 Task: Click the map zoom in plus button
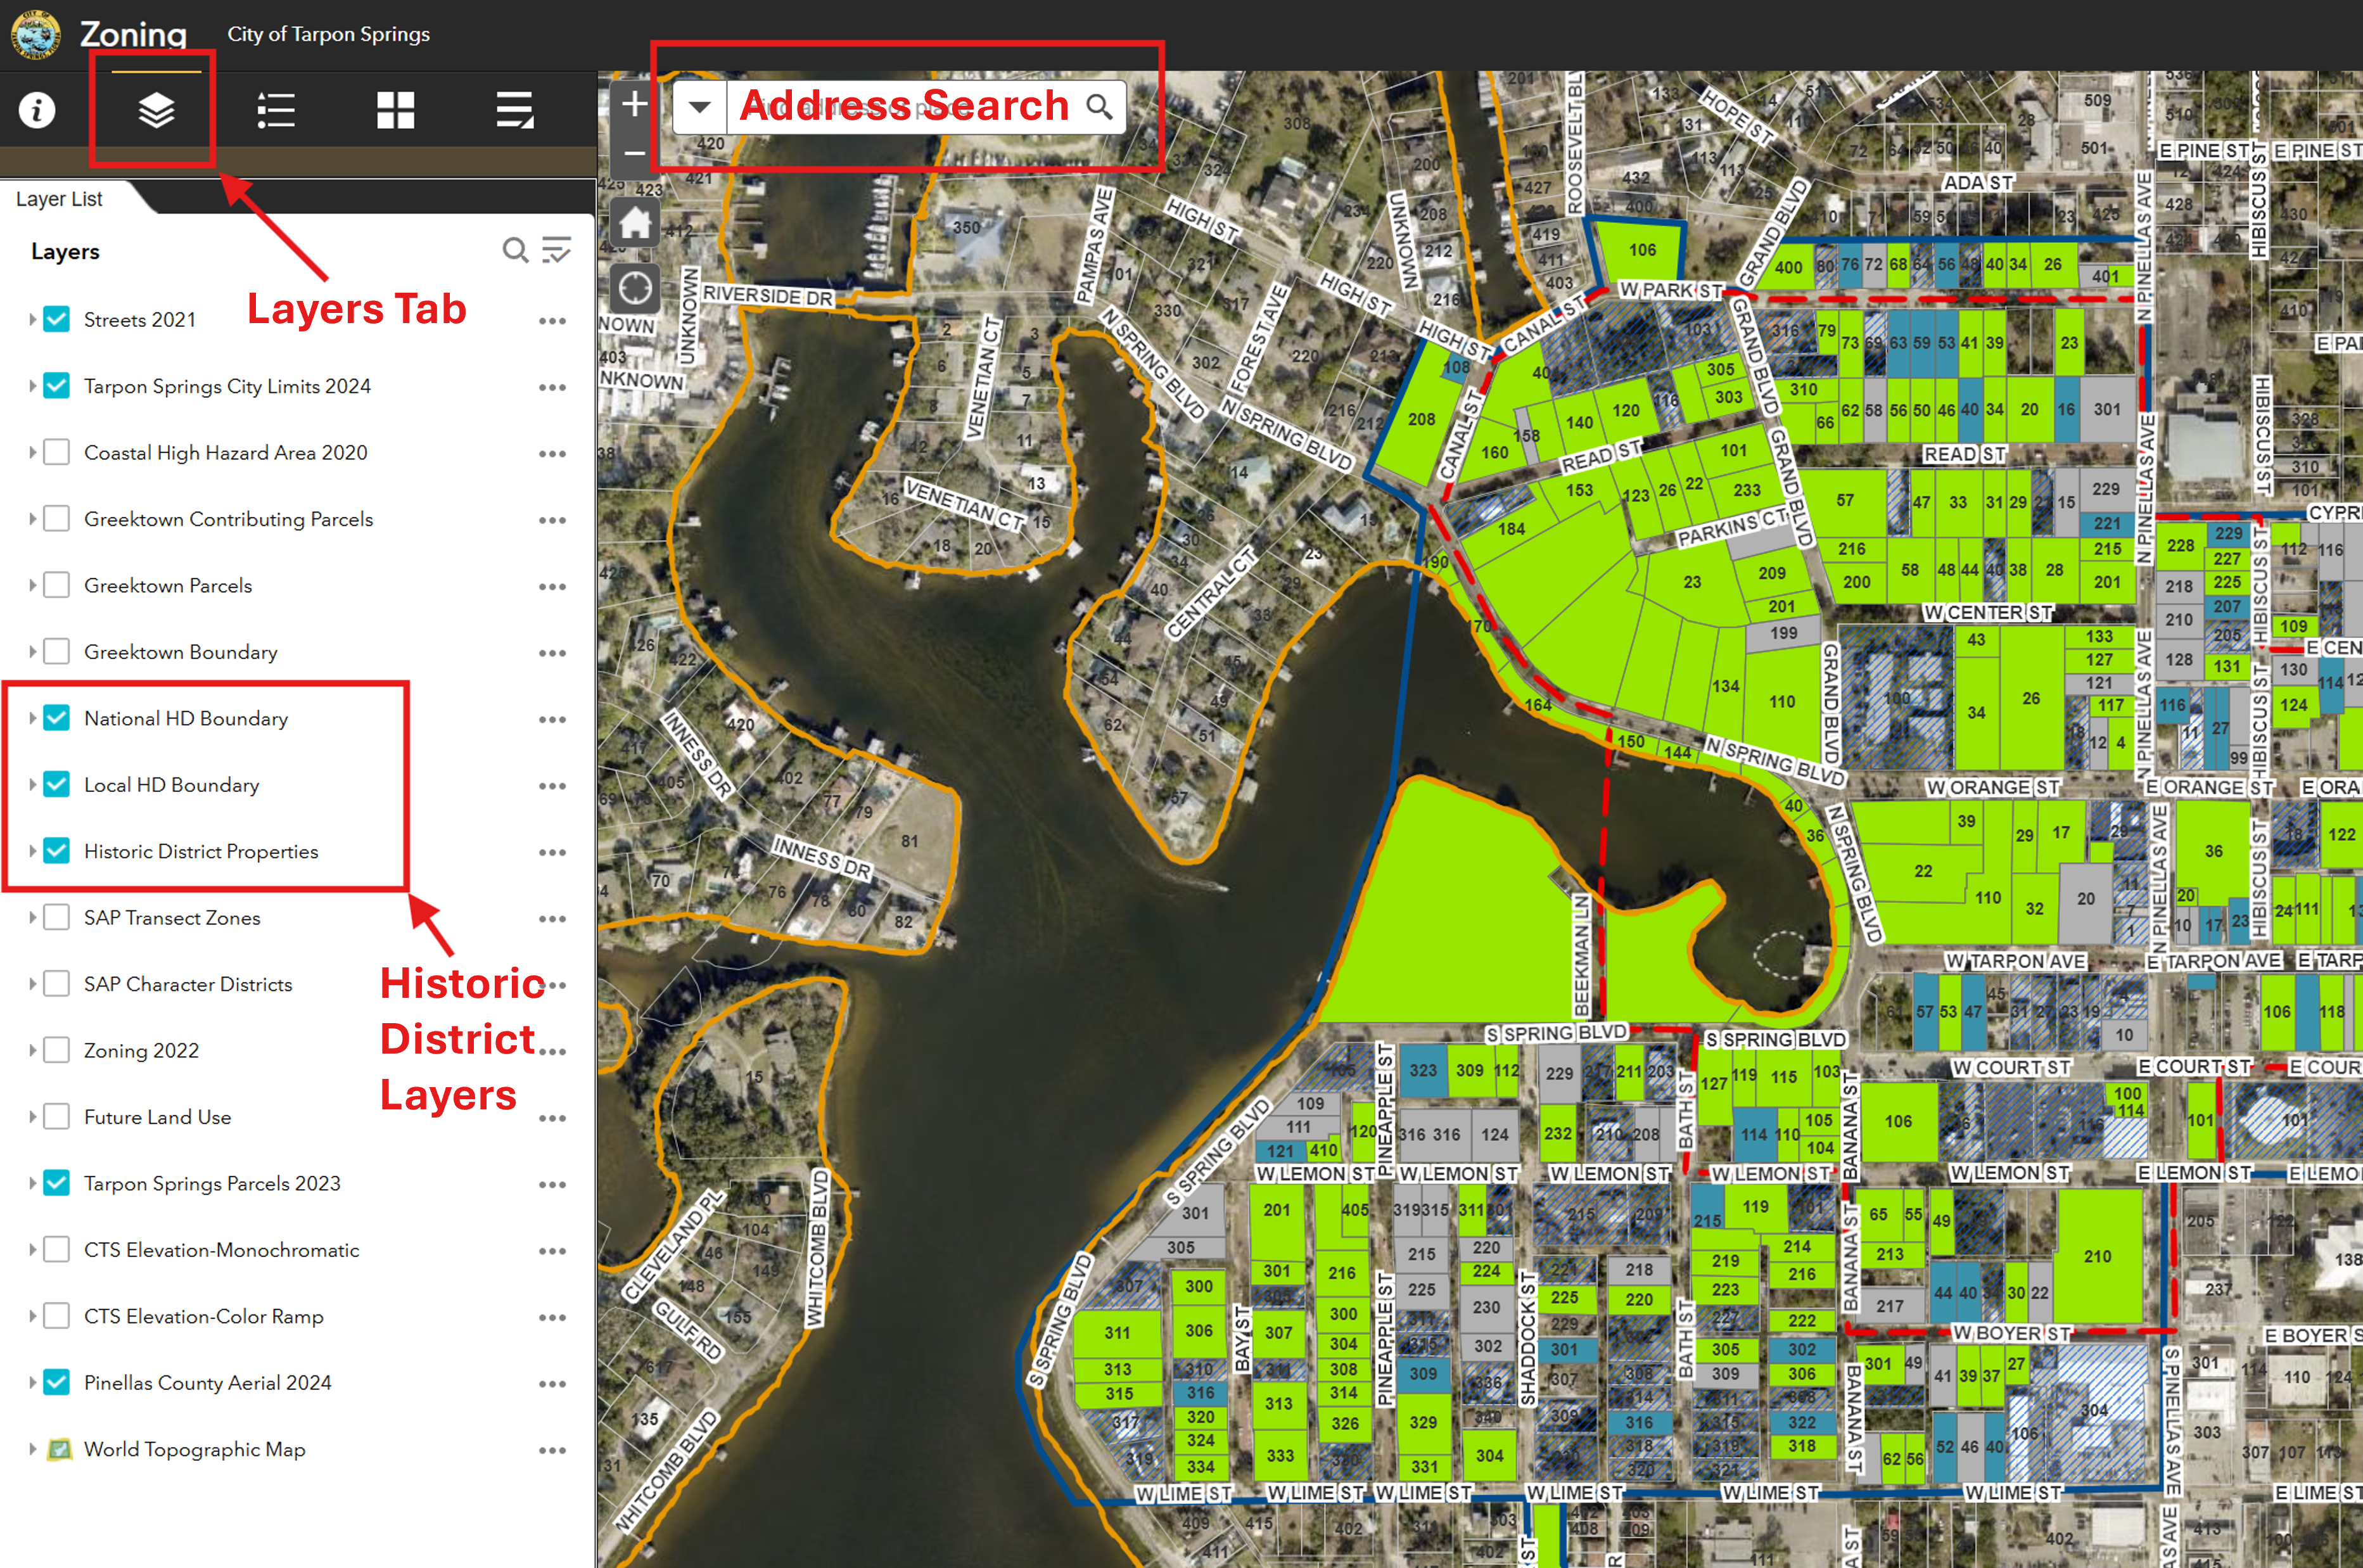point(634,104)
